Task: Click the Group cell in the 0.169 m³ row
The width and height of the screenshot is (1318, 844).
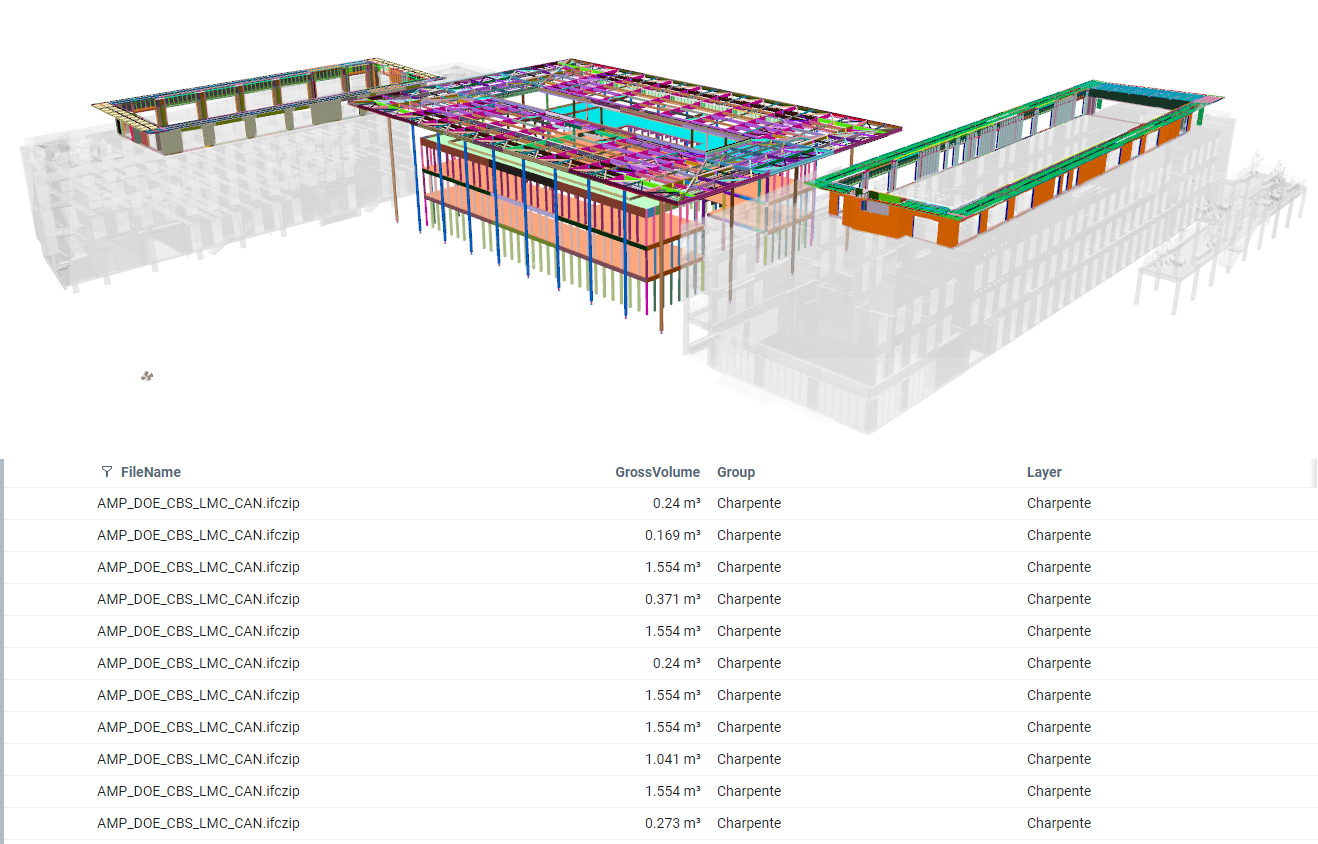Action: coord(749,535)
